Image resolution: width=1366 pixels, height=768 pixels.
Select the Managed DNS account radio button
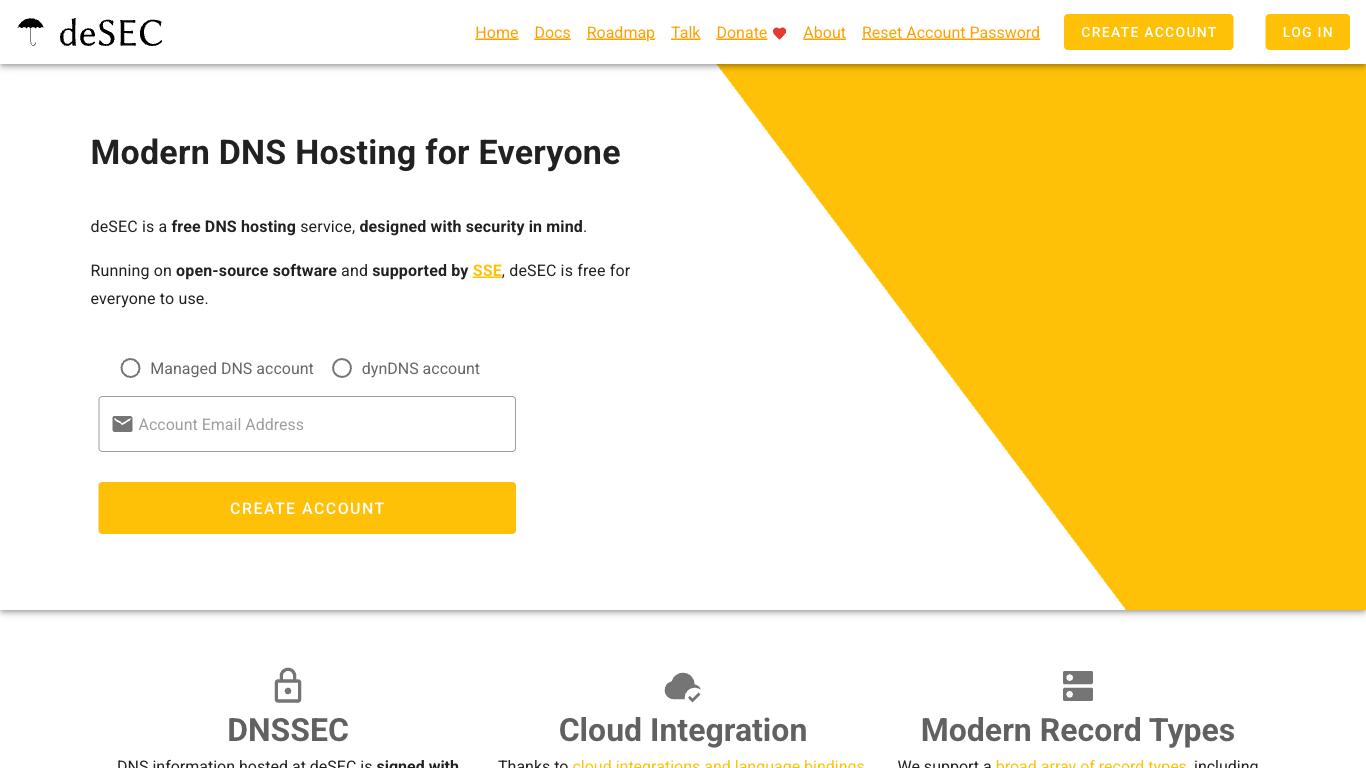[130, 368]
